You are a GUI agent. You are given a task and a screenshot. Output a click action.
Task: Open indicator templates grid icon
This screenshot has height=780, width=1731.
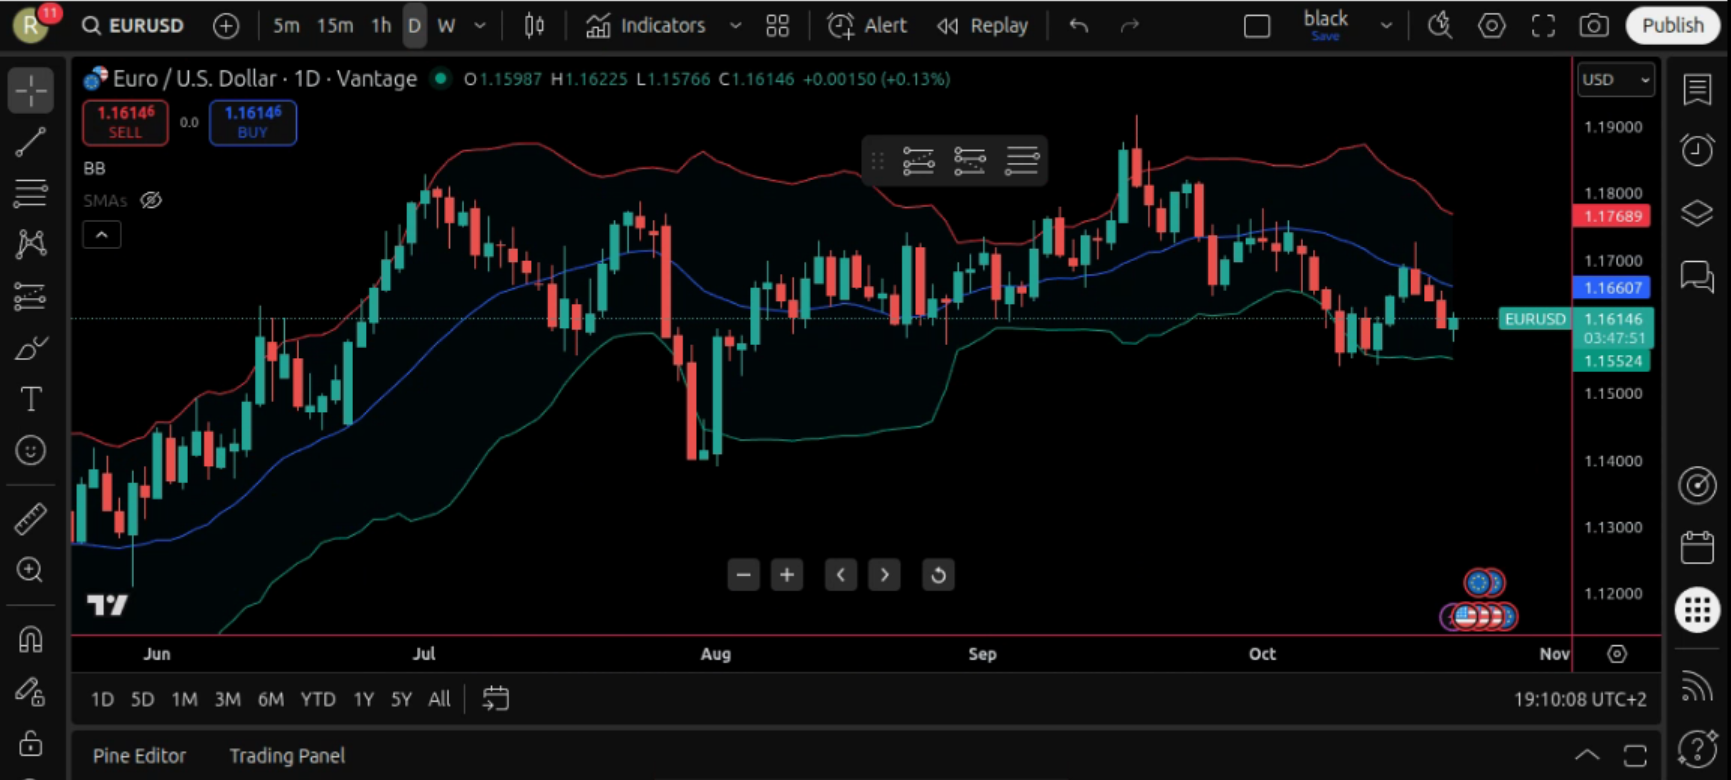pyautogui.click(x=777, y=26)
